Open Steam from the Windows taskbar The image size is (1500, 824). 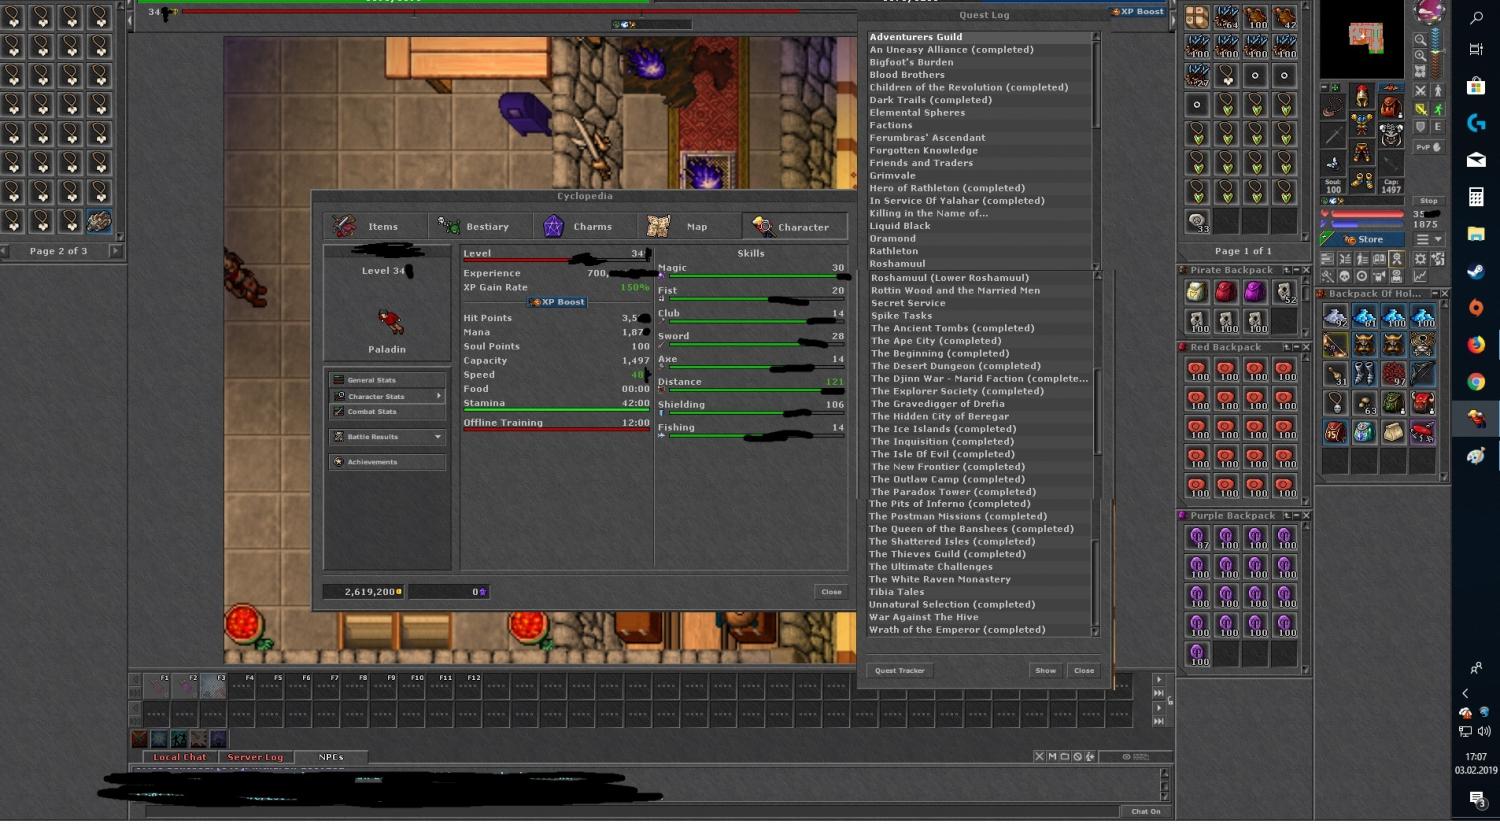(1476, 271)
